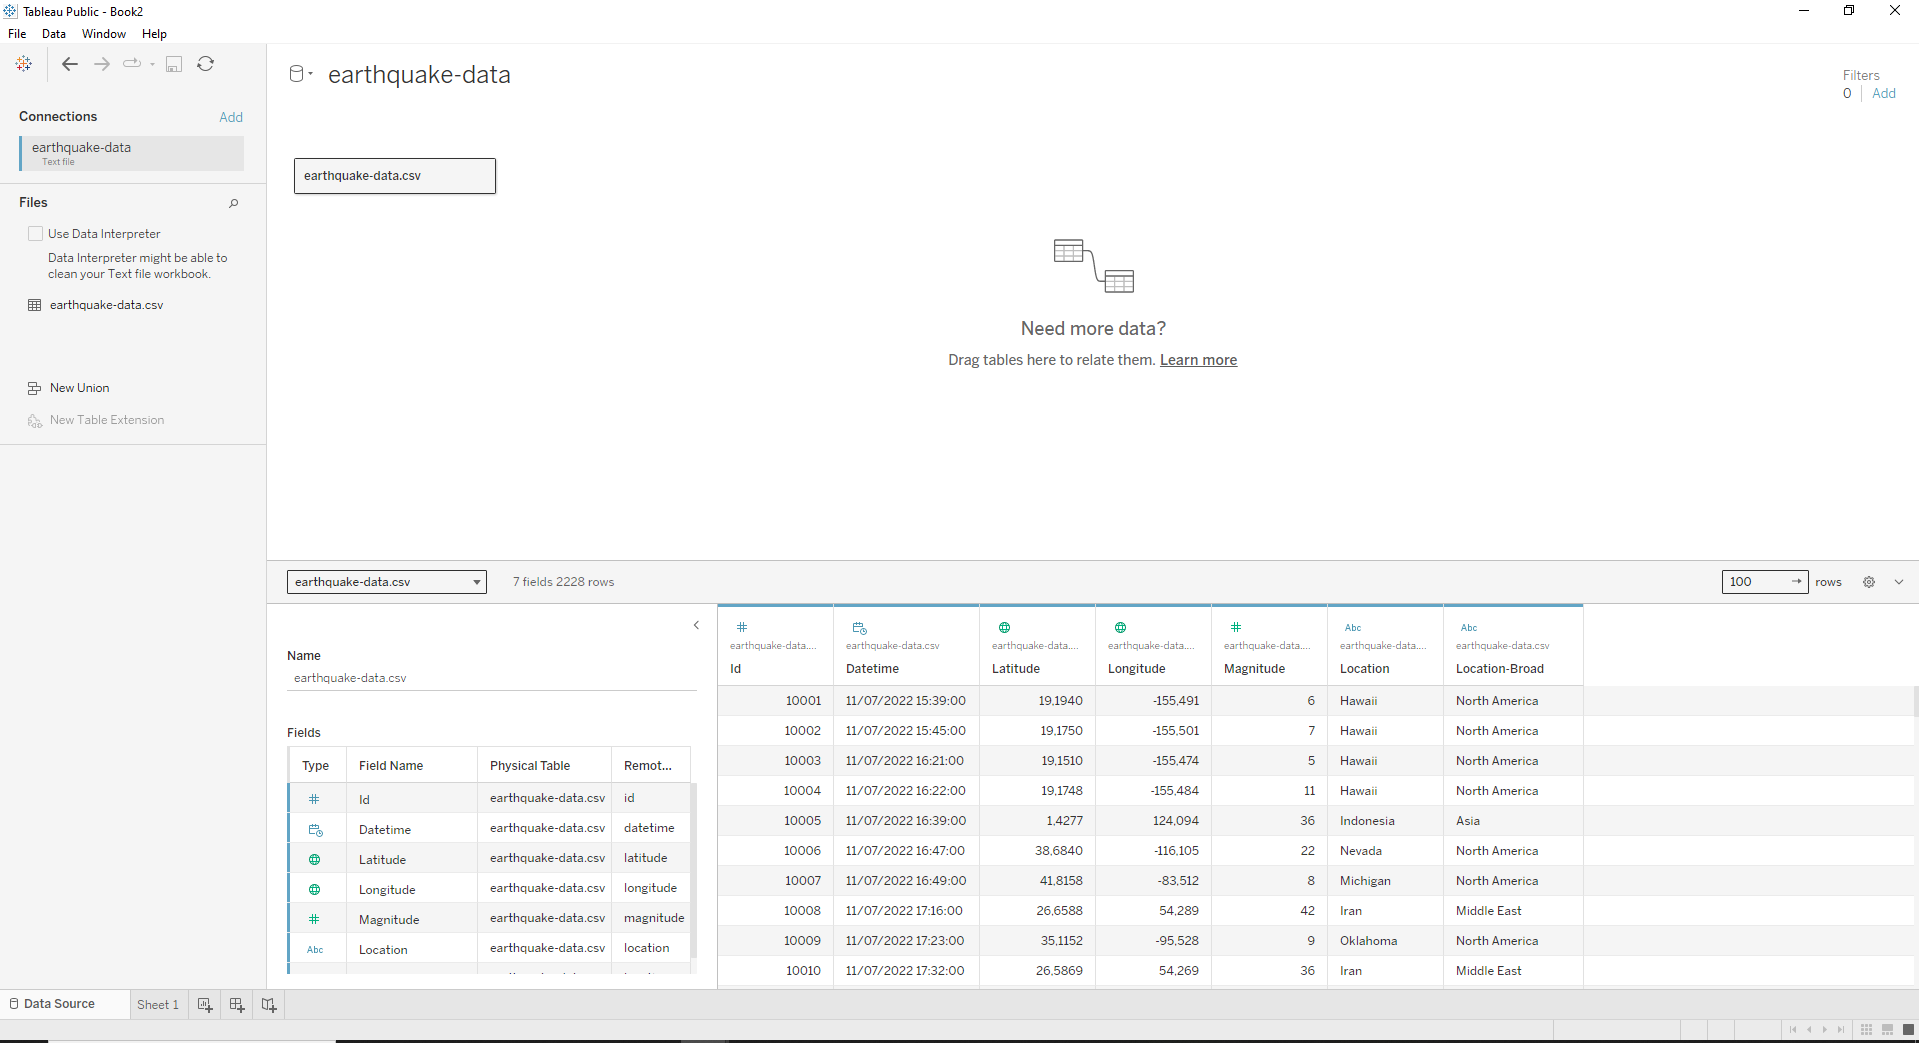Select the earthquake-data.csv table box on canvas
Image resolution: width=1919 pixels, height=1043 pixels.
coord(395,176)
